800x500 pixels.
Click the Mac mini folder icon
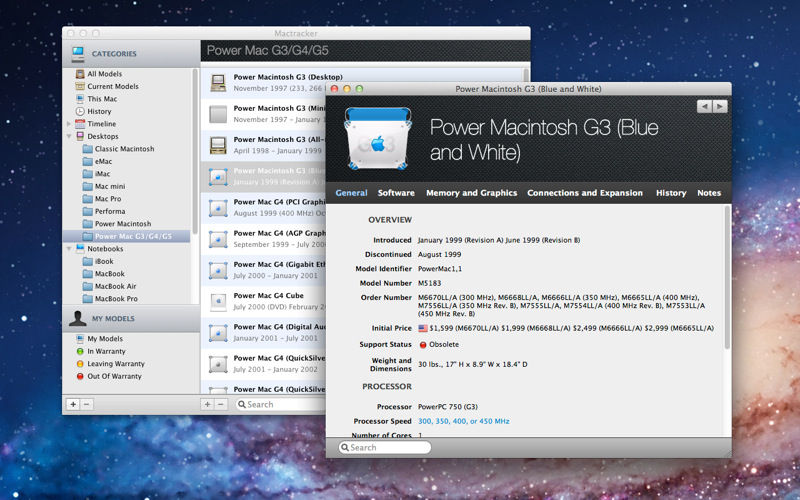[88, 186]
